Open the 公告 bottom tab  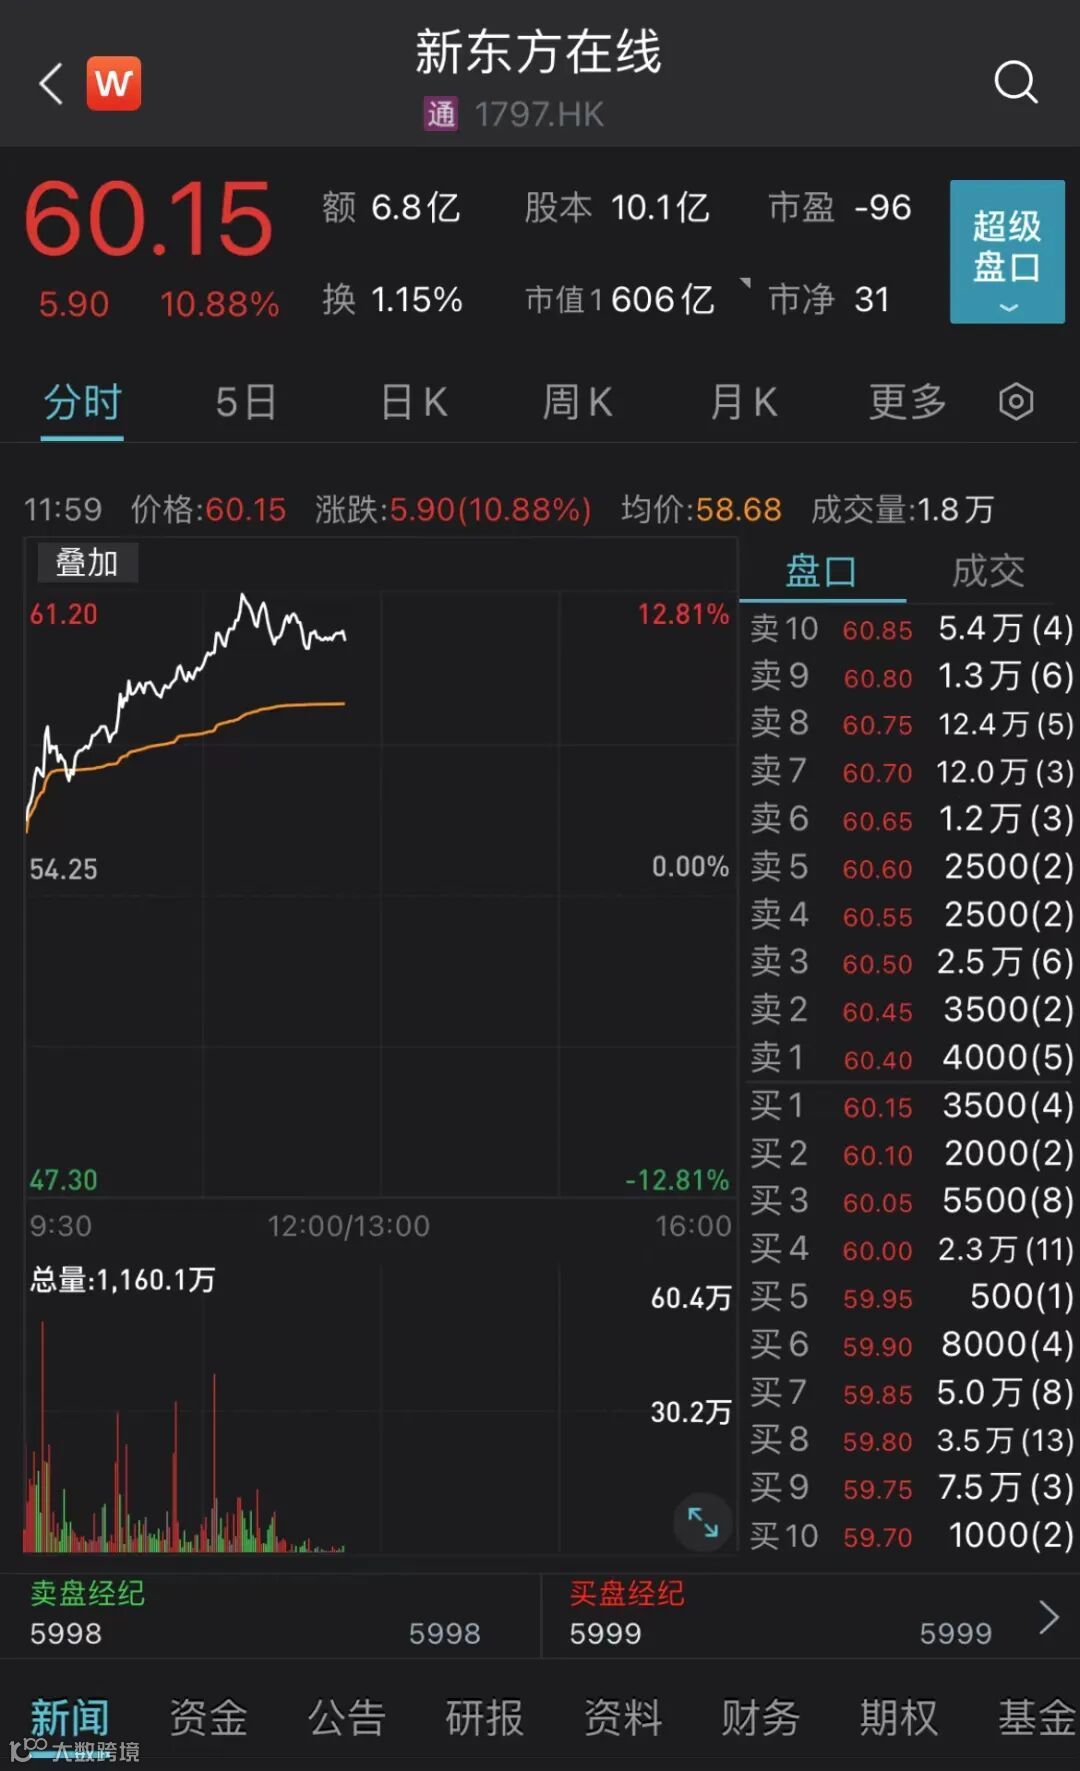click(x=346, y=1718)
